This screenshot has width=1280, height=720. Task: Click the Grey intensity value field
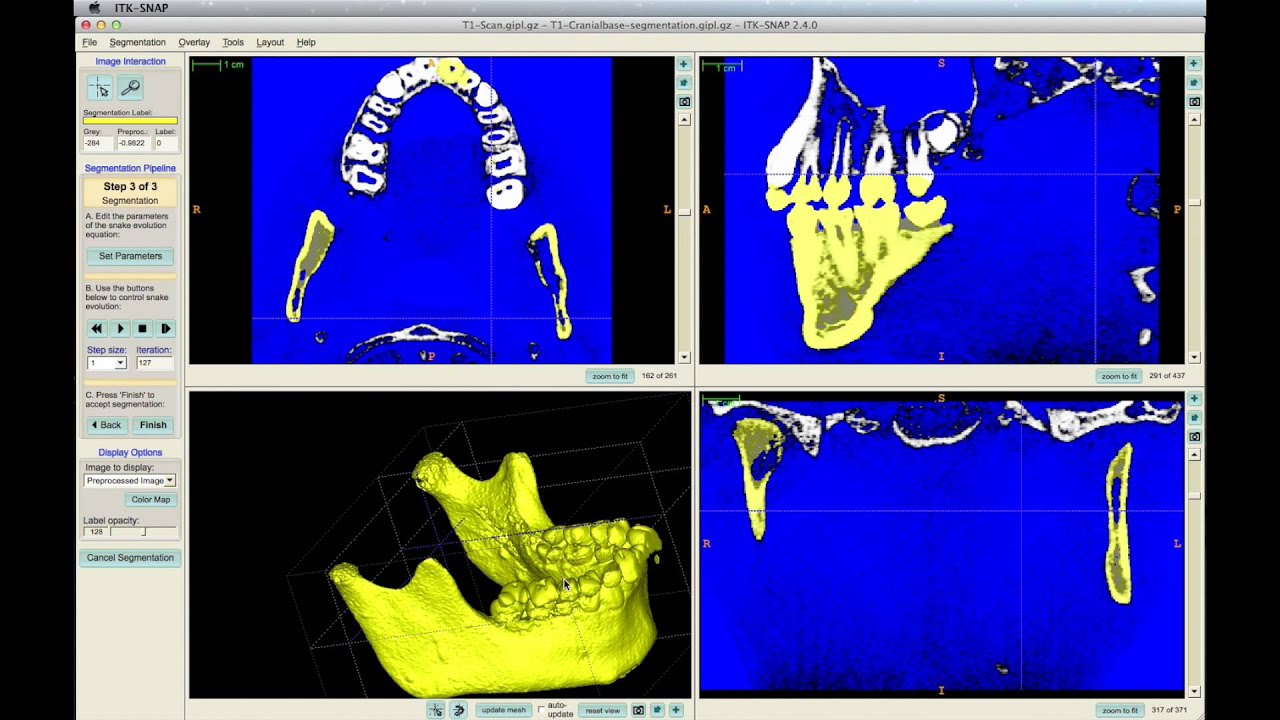coord(97,143)
